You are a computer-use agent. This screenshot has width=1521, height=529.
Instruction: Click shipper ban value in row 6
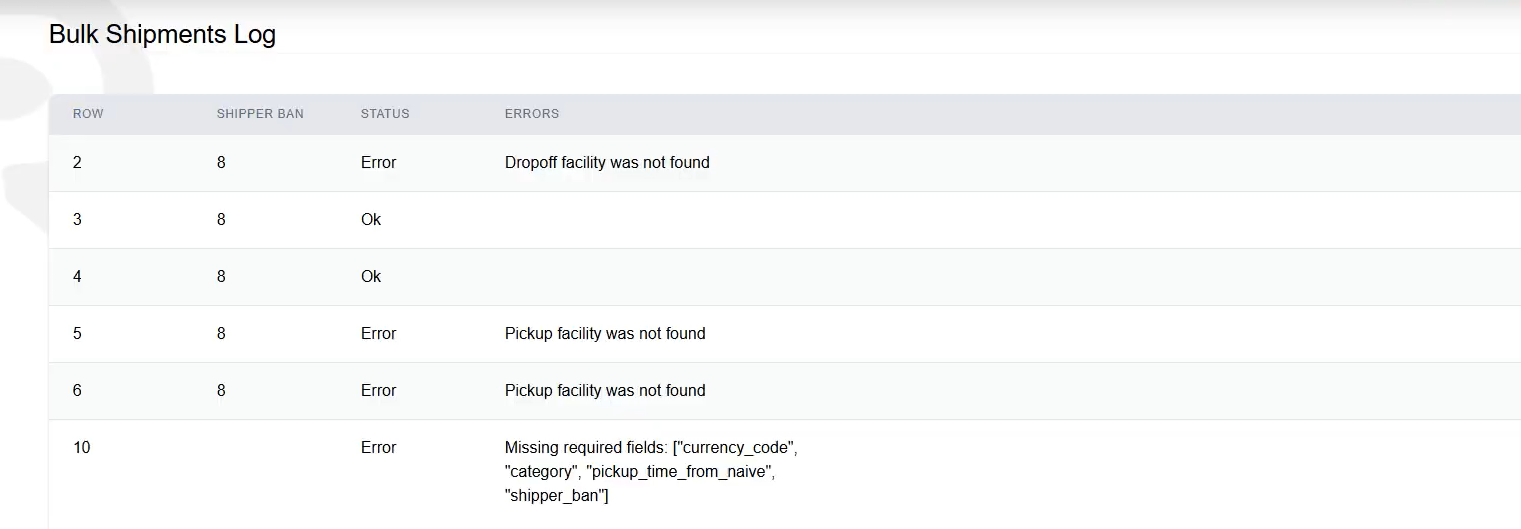pos(221,390)
